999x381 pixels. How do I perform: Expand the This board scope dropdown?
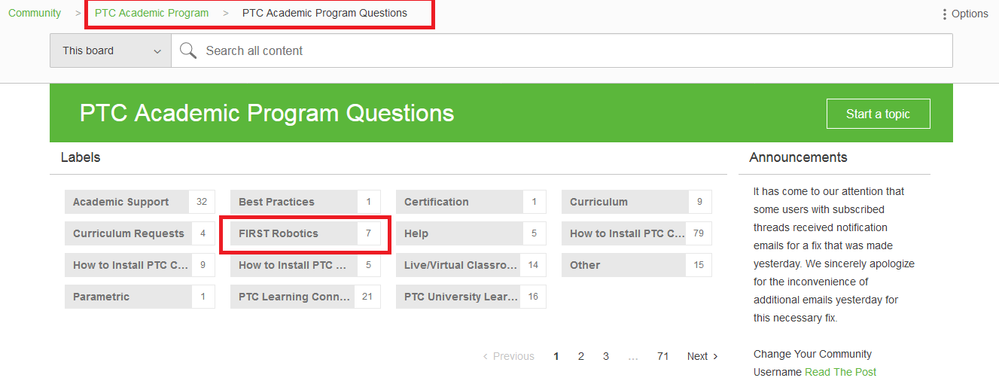[x=111, y=51]
